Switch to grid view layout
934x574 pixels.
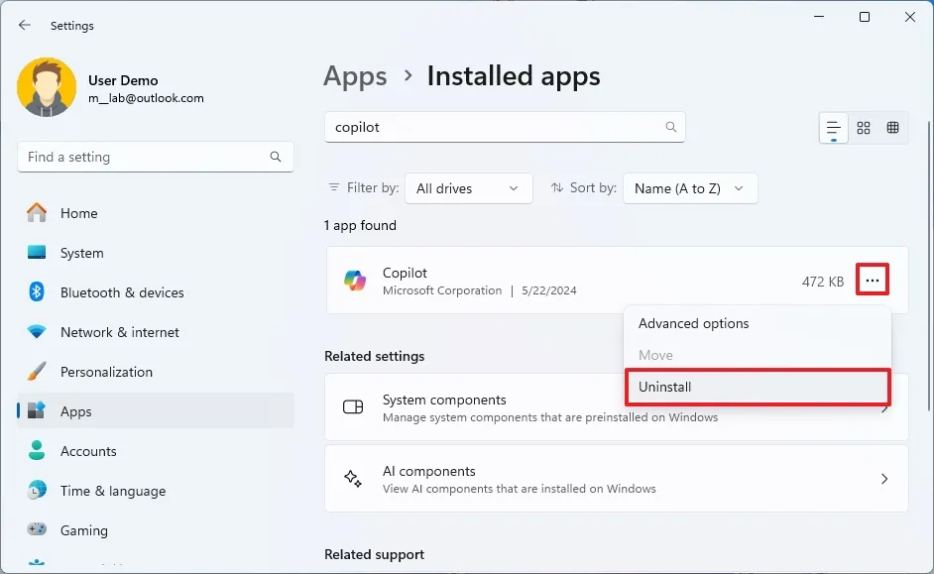864,128
